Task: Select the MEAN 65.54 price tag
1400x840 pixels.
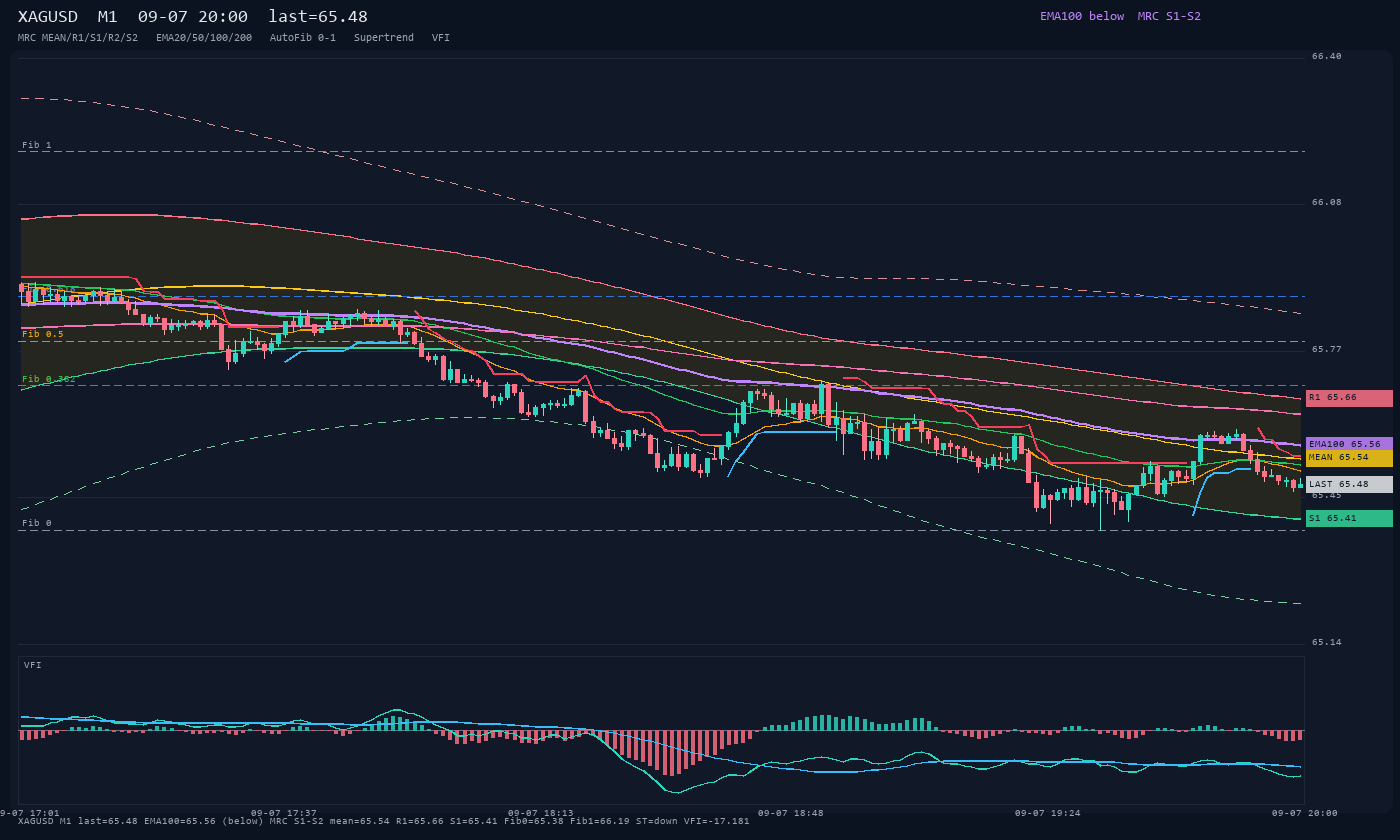Action: [x=1349, y=458]
